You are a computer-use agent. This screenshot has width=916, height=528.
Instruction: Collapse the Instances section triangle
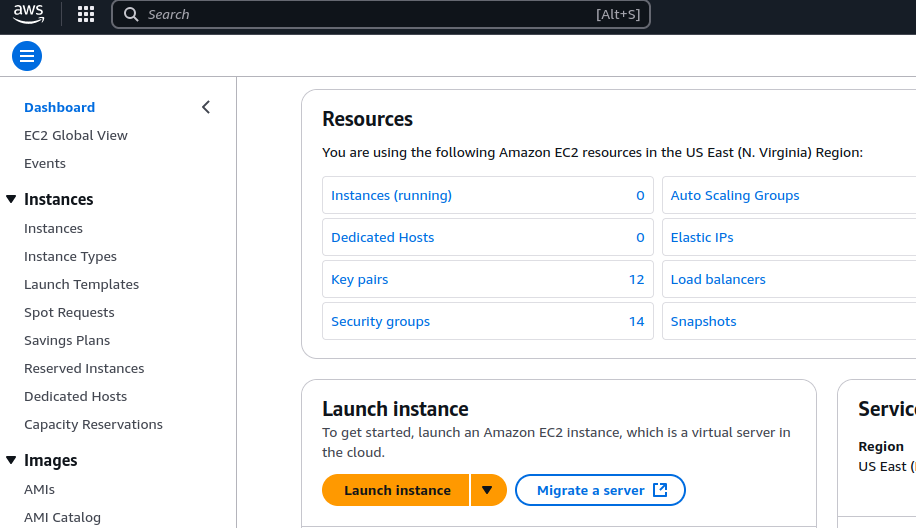11,199
